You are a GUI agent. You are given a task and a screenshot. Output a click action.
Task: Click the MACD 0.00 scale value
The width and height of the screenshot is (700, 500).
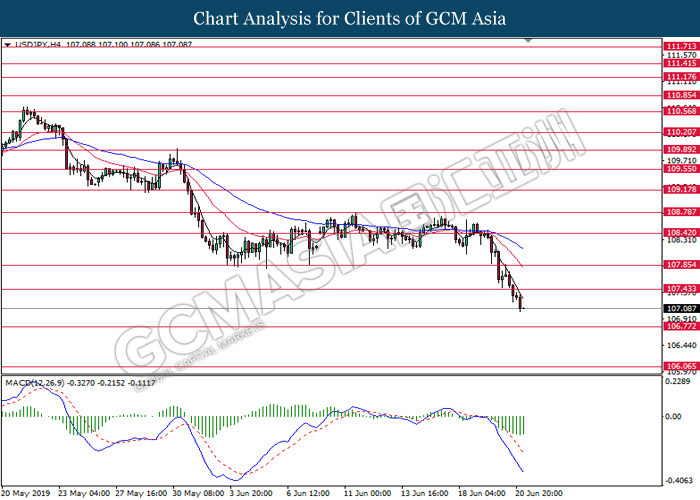pyautogui.click(x=676, y=414)
